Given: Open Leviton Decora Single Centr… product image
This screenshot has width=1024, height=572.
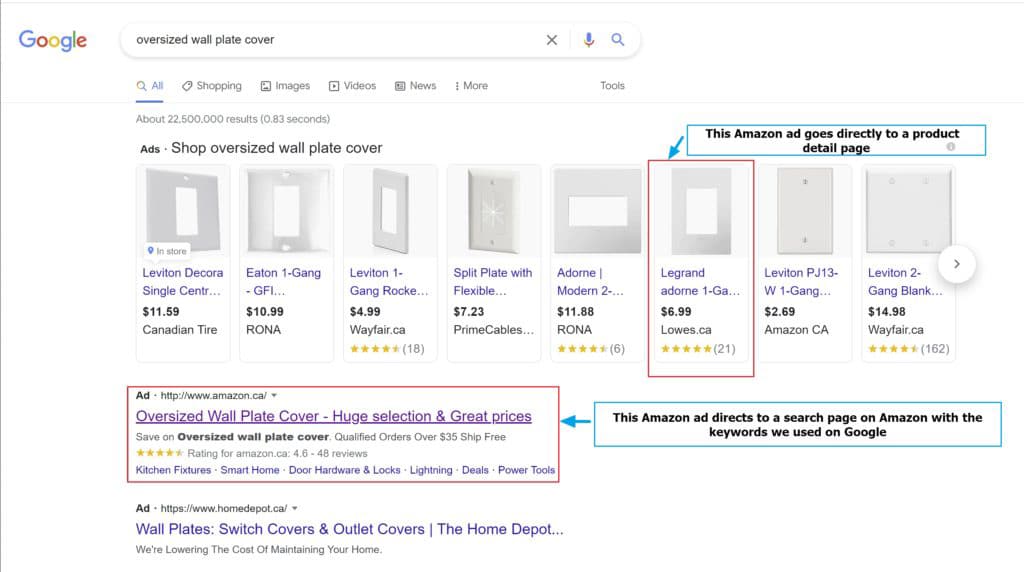Looking at the screenshot, I should click(183, 211).
